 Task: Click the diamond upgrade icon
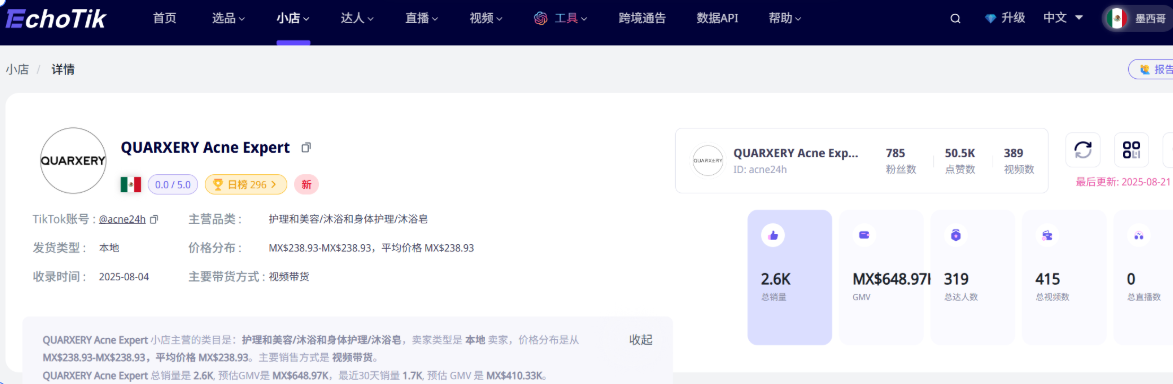(x=990, y=19)
